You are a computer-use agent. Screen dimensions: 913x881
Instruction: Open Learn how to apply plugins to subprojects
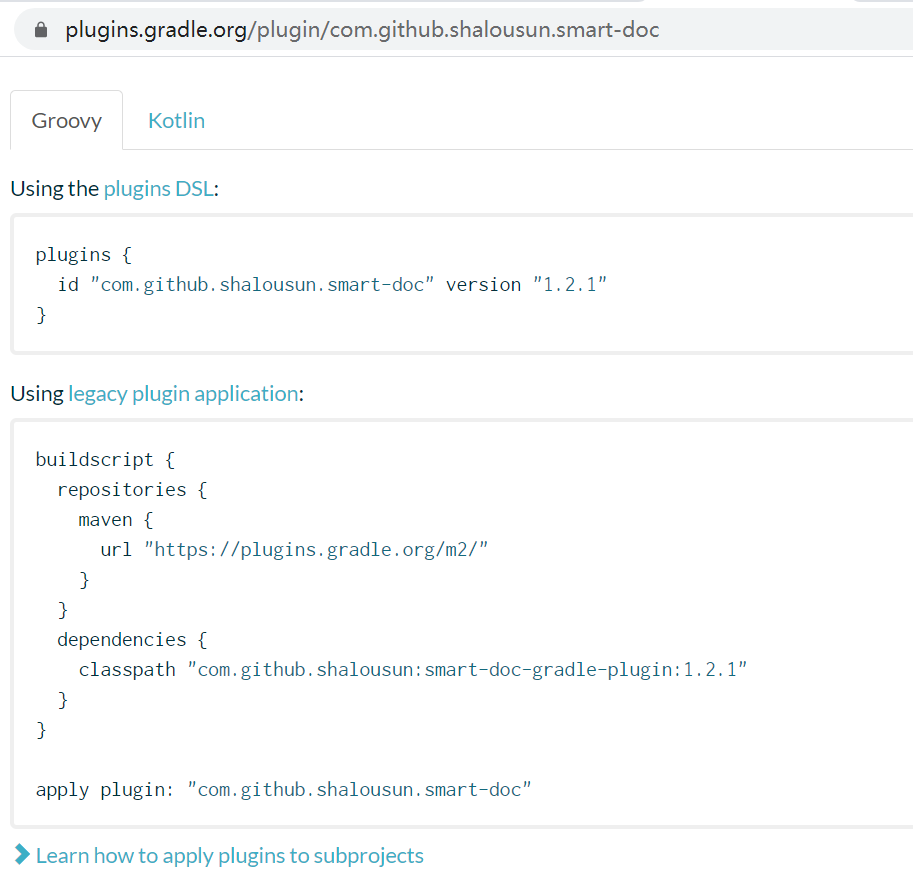point(229,855)
